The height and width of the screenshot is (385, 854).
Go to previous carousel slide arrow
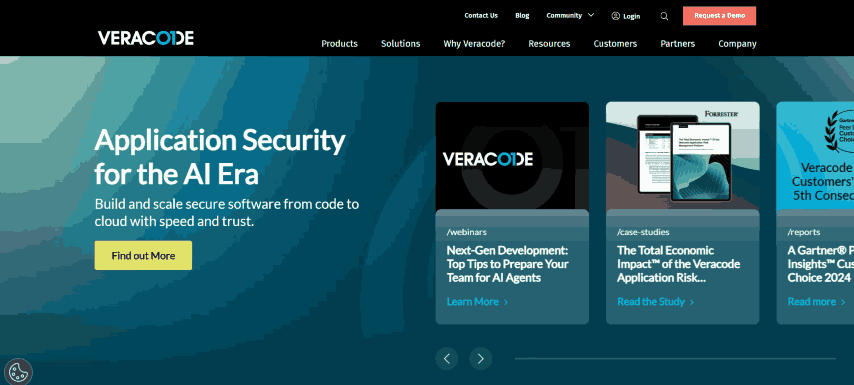point(447,358)
